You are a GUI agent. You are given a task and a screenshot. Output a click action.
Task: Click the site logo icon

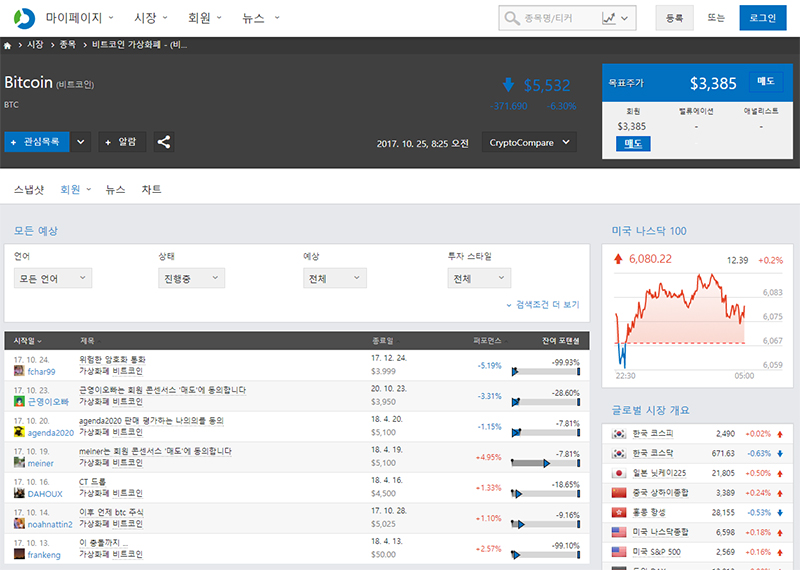pyautogui.click(x=24, y=18)
